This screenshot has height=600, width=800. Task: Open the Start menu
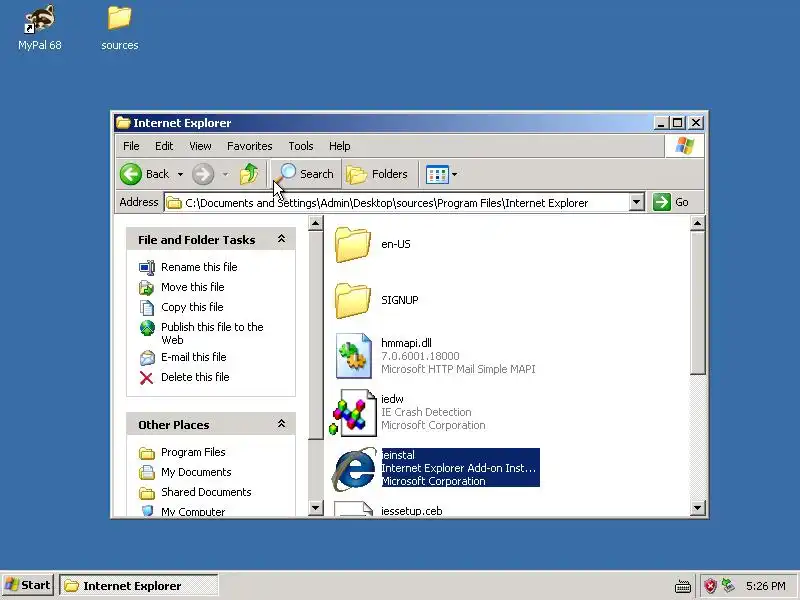(x=29, y=585)
